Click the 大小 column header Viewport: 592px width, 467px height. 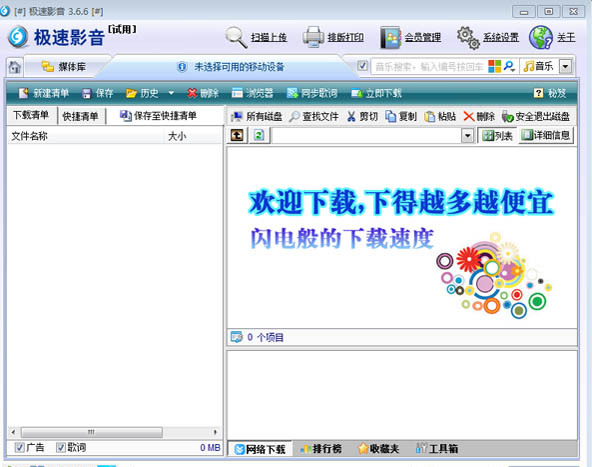[193, 136]
